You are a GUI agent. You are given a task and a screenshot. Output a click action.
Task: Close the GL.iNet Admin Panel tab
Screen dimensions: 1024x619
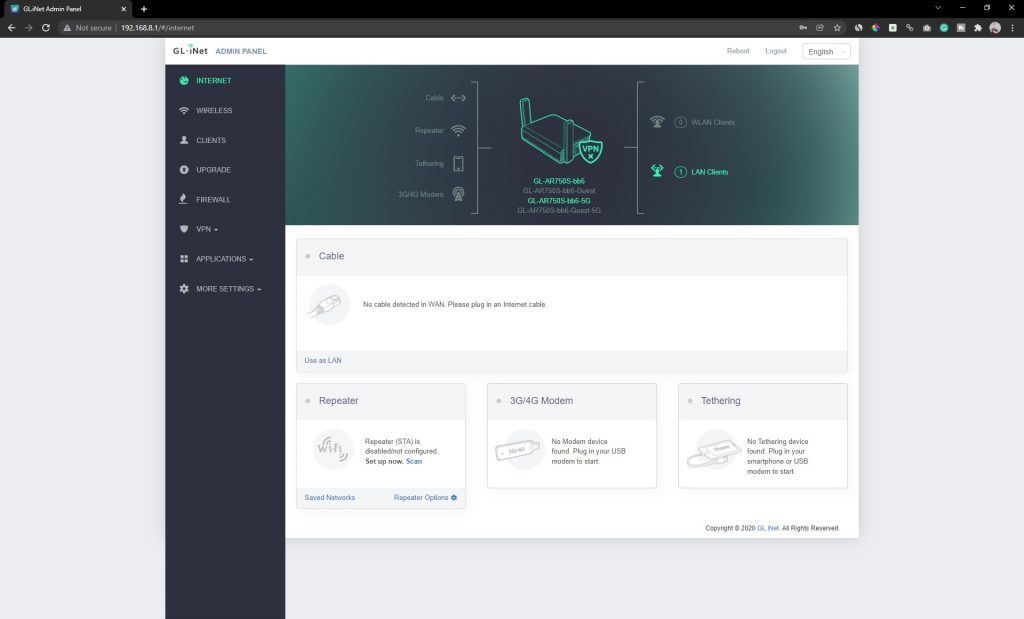123,9
